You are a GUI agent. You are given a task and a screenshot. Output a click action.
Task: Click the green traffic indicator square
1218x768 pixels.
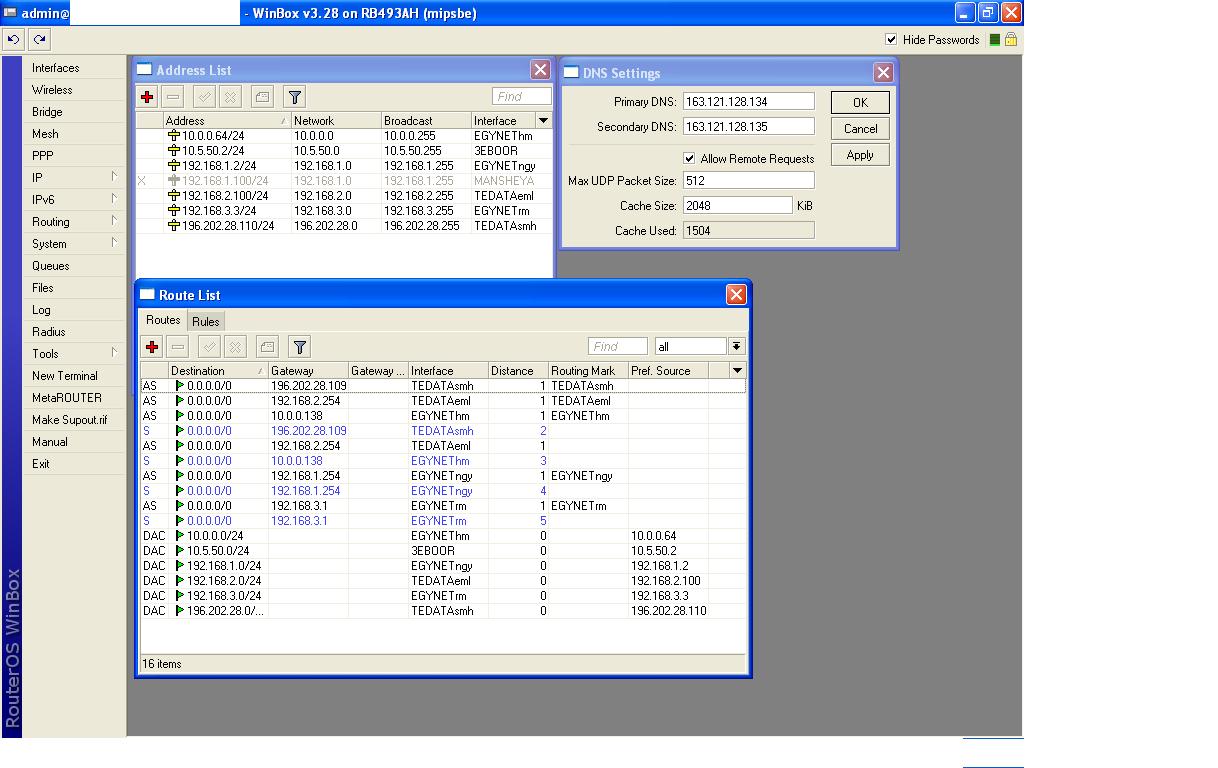coord(994,40)
